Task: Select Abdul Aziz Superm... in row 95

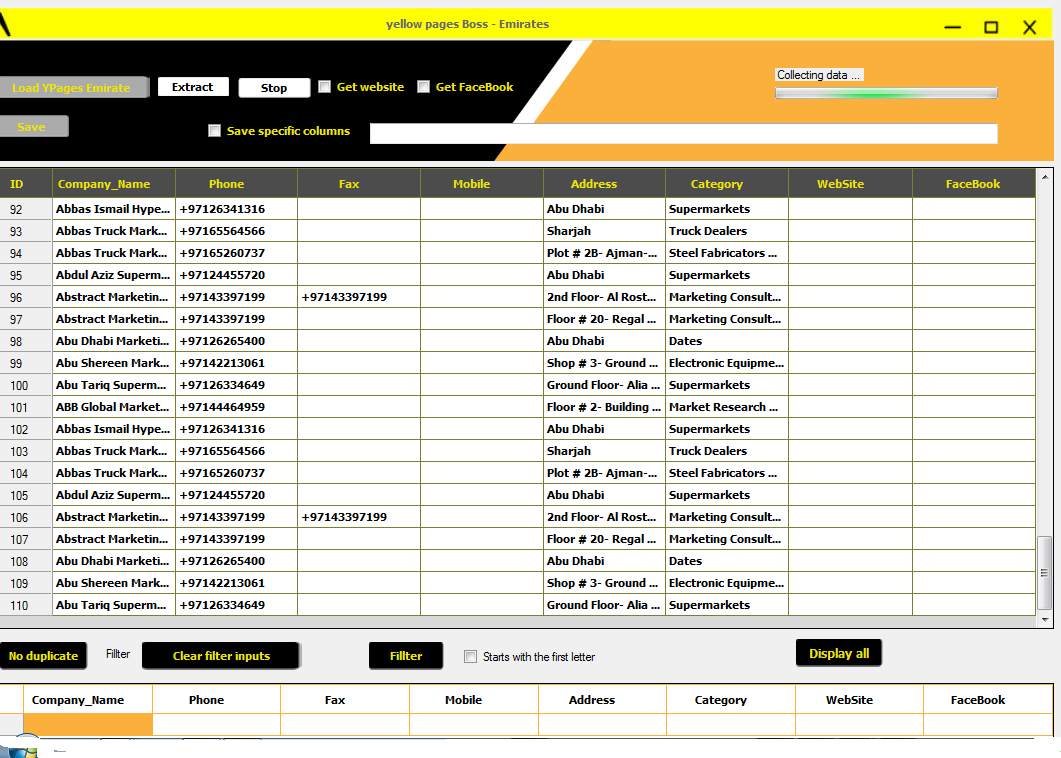Action: [x=114, y=275]
